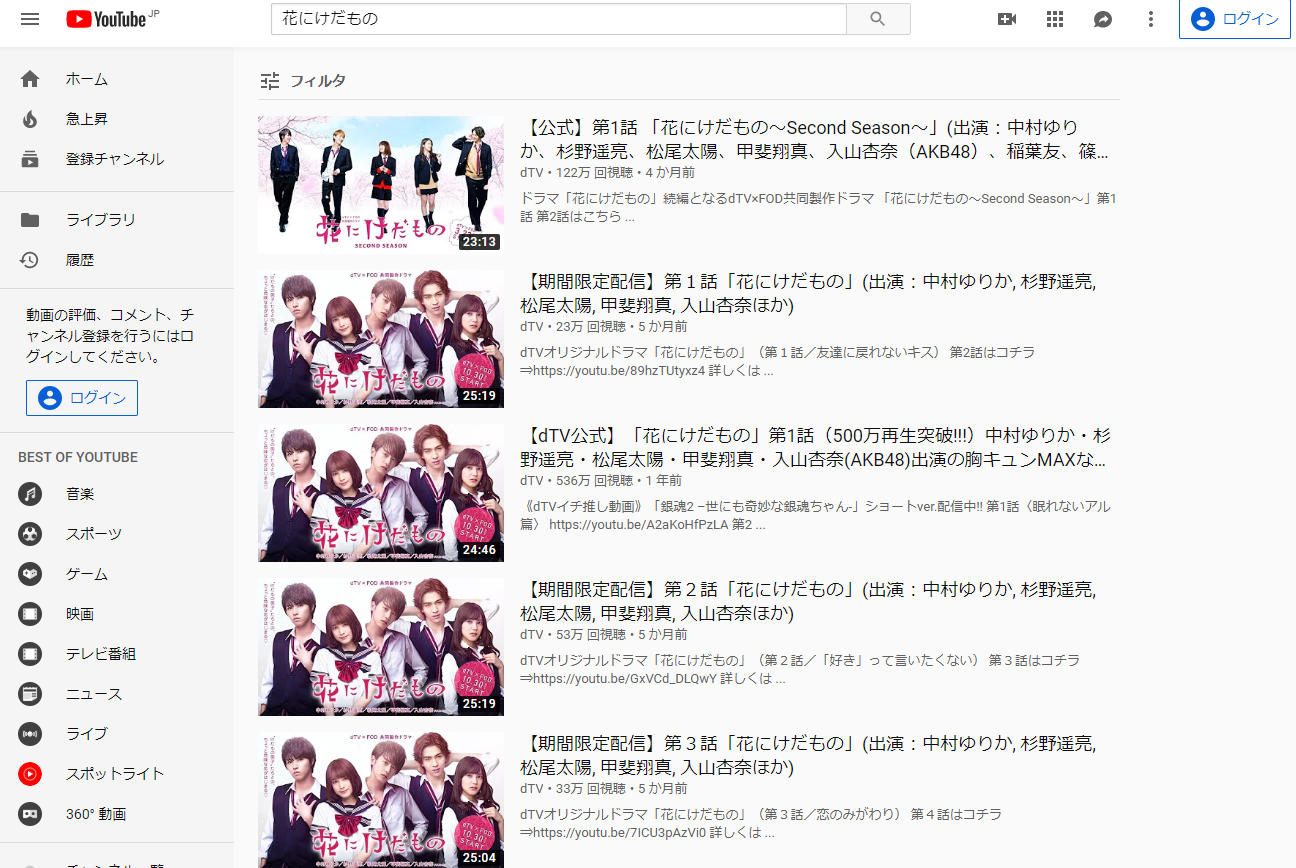This screenshot has height=868, width=1296.
Task: Click the top-right ログイン button
Action: point(1235,19)
